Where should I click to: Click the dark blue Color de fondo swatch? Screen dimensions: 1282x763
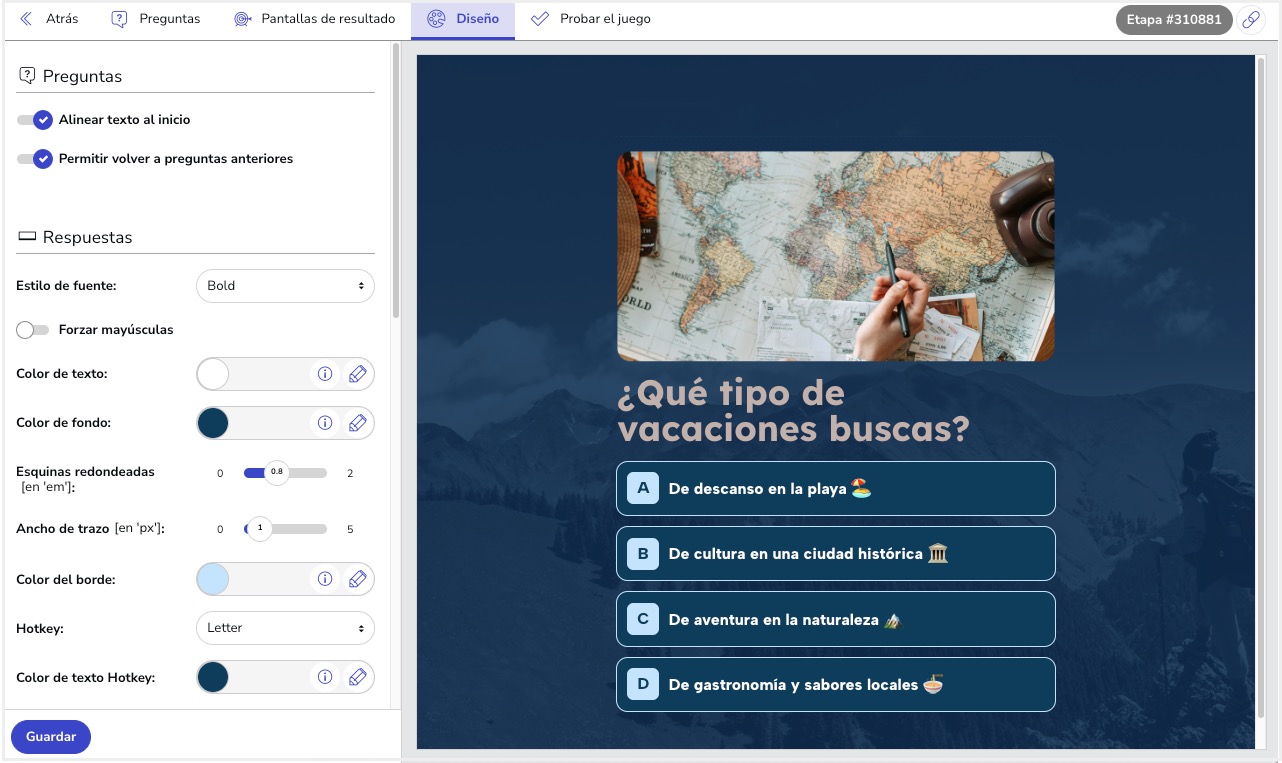coord(213,422)
